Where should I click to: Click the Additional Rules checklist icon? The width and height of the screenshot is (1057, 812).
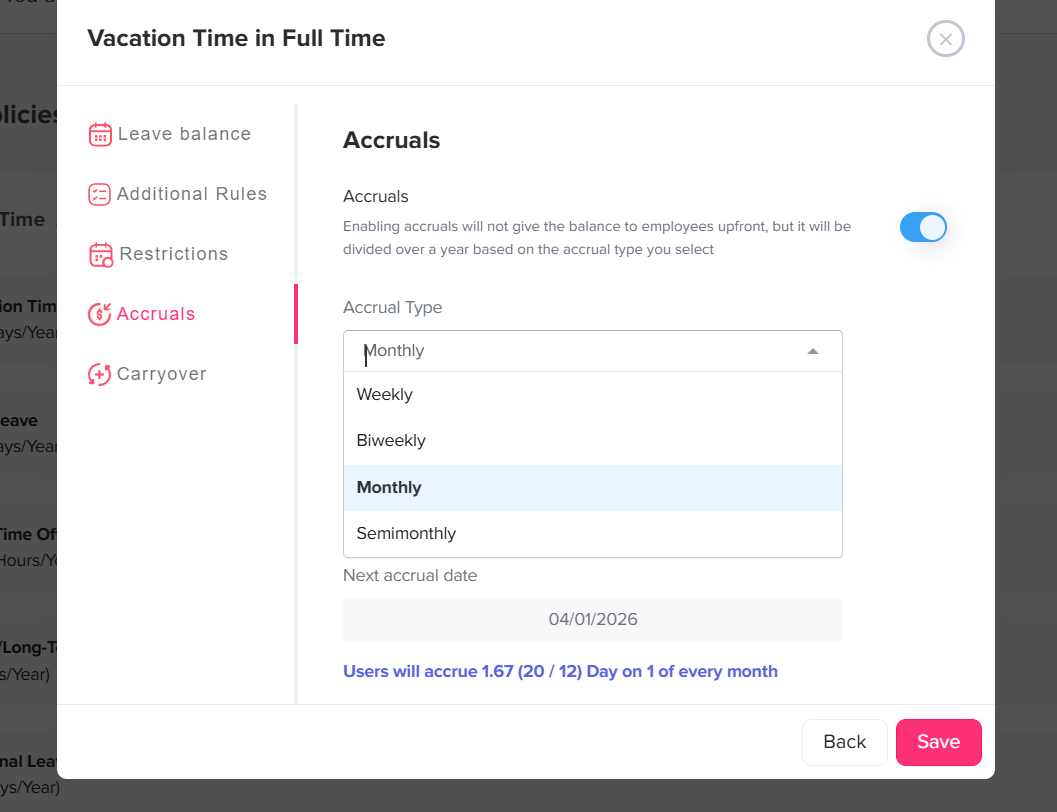(x=99, y=194)
